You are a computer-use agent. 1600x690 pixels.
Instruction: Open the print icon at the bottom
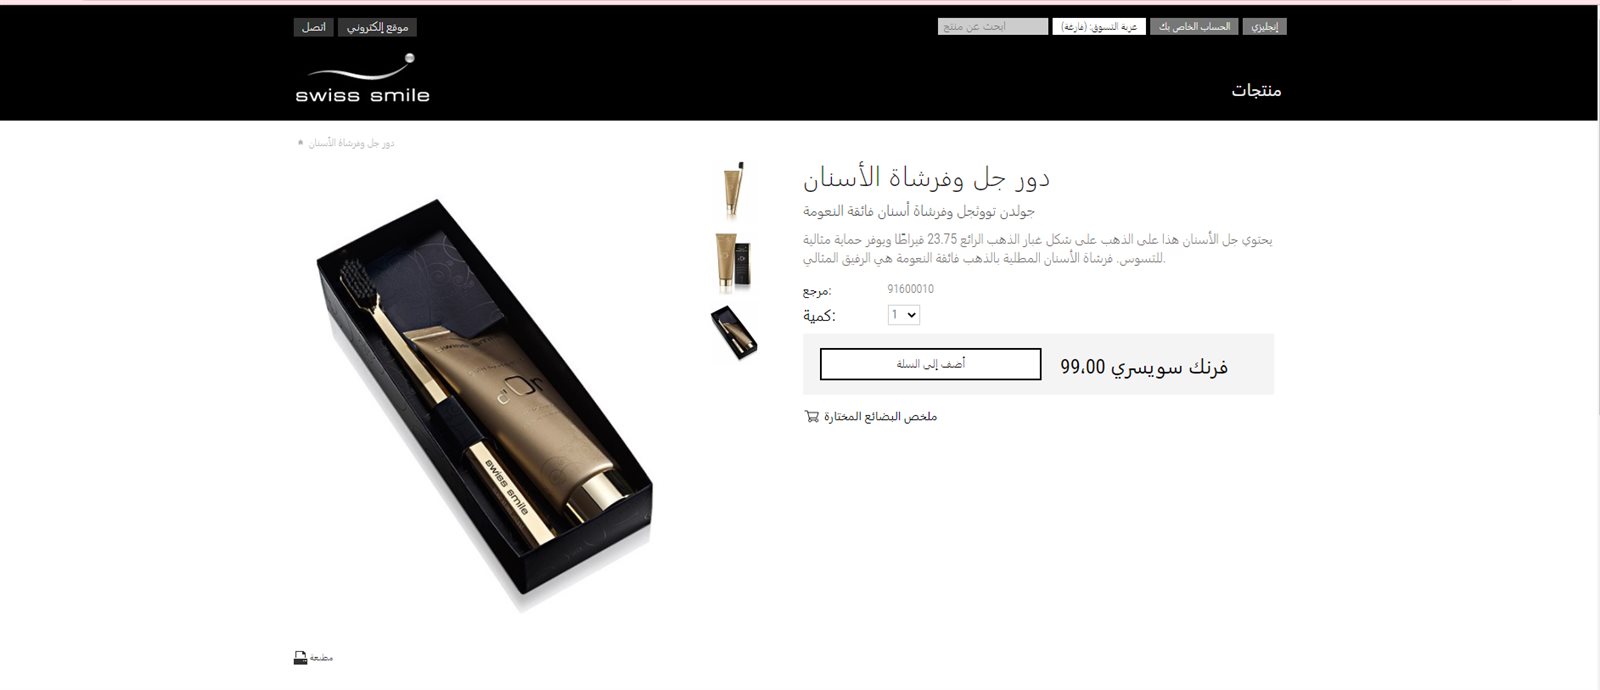300,657
